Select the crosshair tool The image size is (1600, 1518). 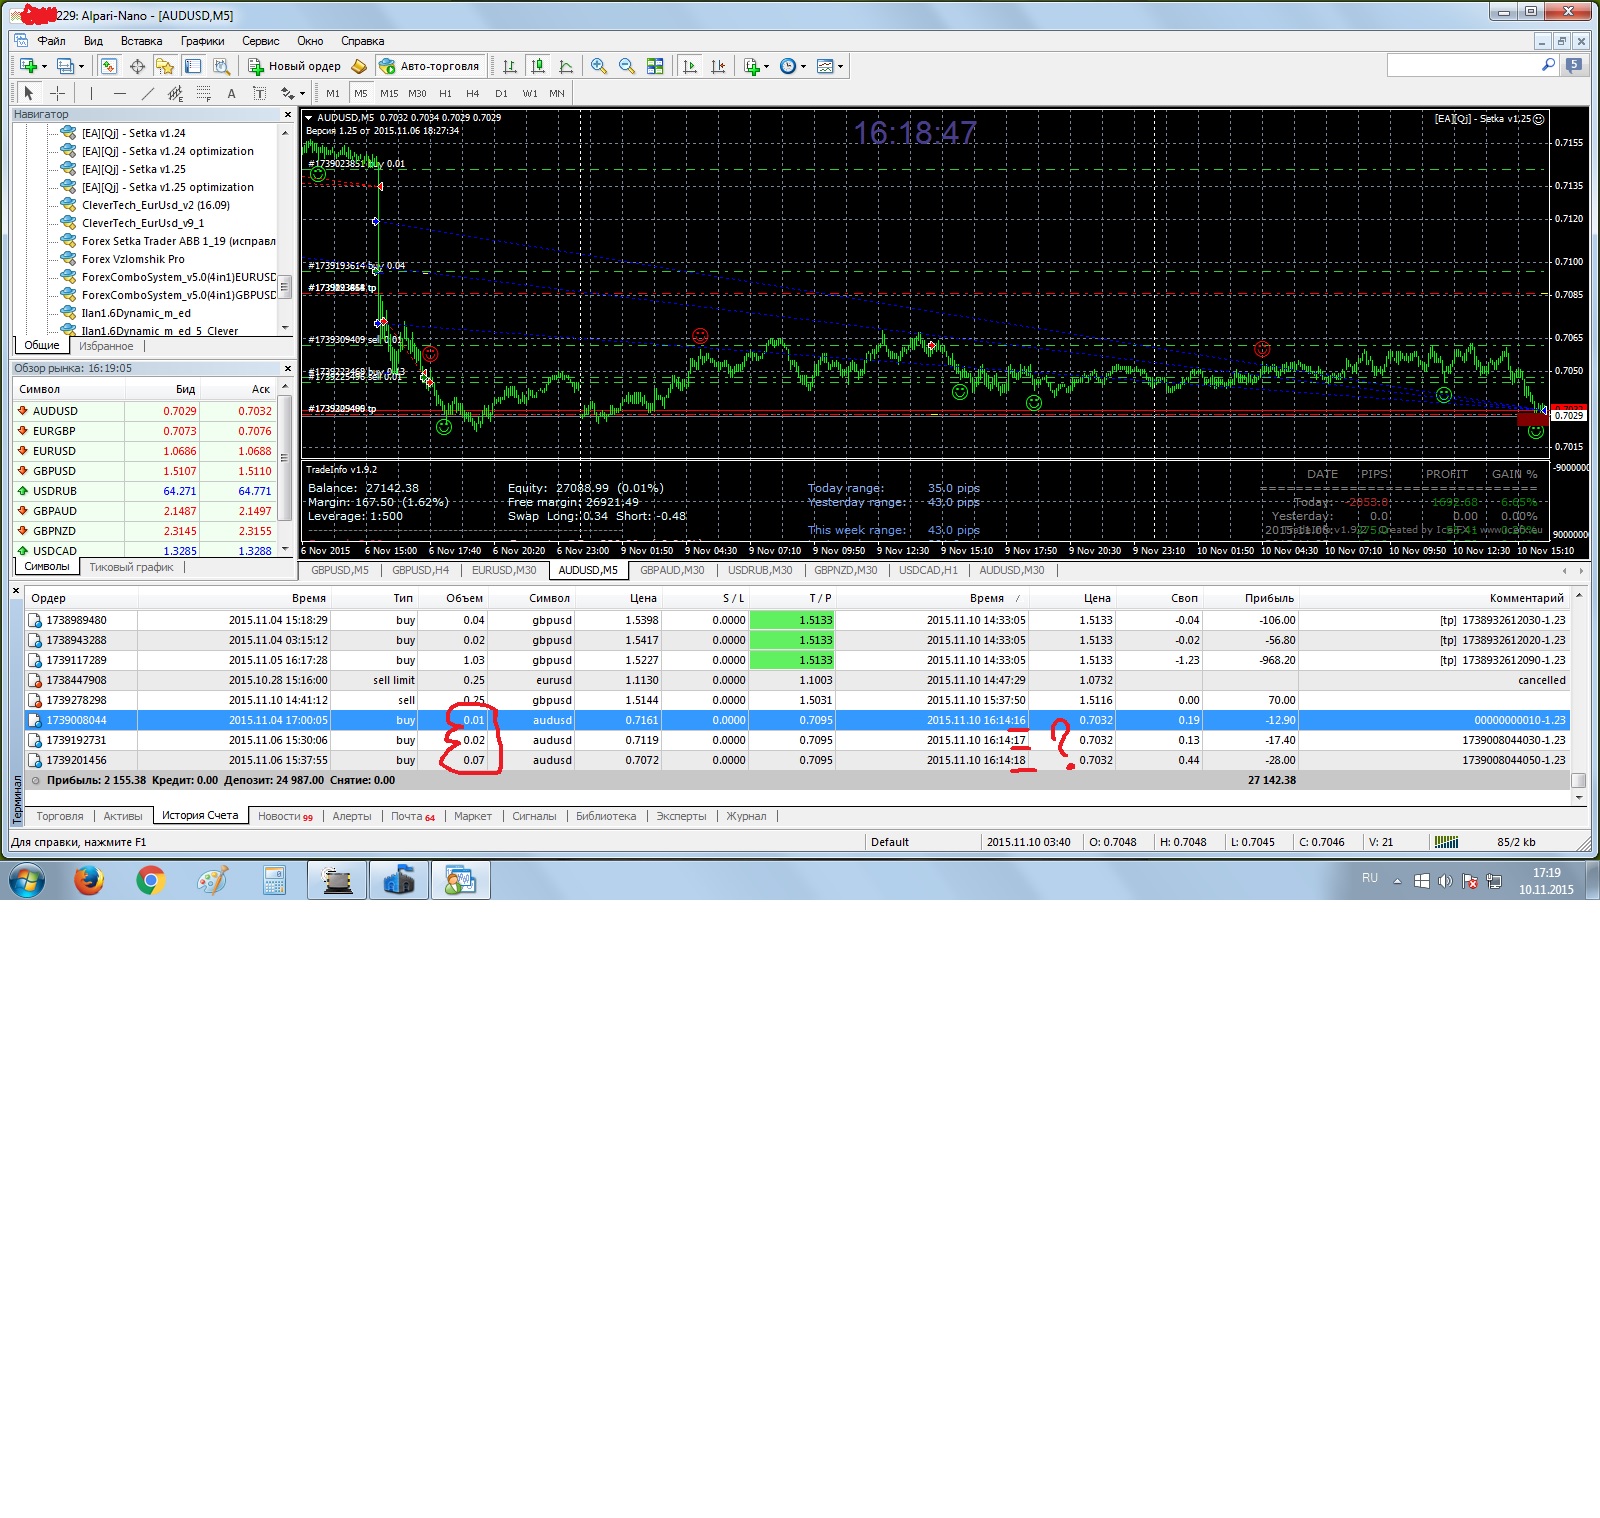pyautogui.click(x=58, y=93)
